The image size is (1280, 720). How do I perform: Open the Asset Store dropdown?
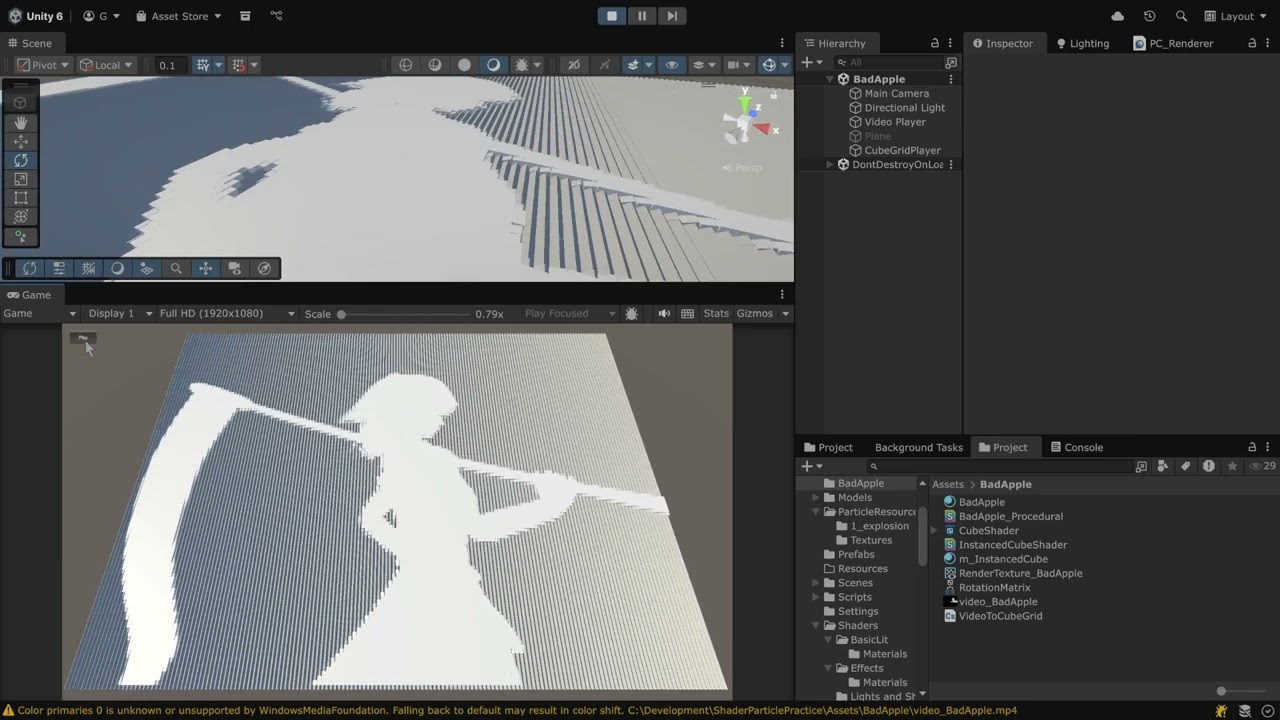[179, 16]
